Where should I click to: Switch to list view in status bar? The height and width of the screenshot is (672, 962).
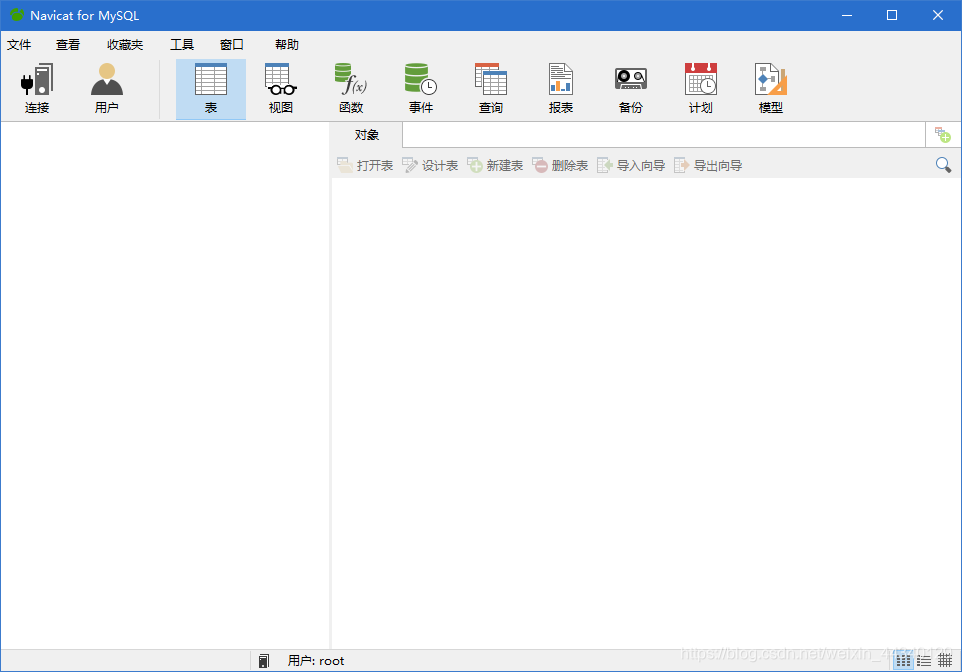point(924,661)
